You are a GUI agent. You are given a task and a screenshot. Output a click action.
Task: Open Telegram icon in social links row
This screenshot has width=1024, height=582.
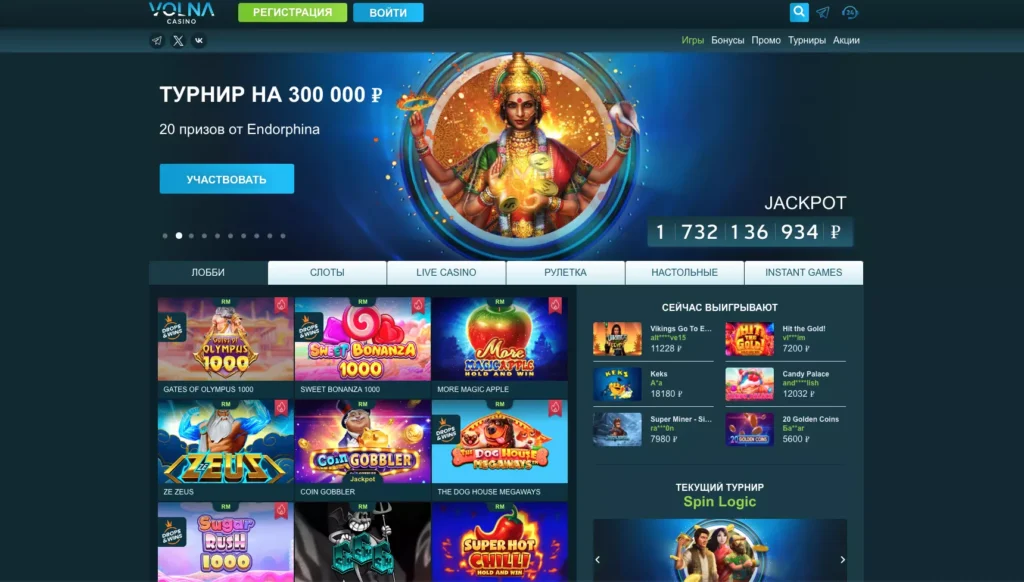point(157,40)
